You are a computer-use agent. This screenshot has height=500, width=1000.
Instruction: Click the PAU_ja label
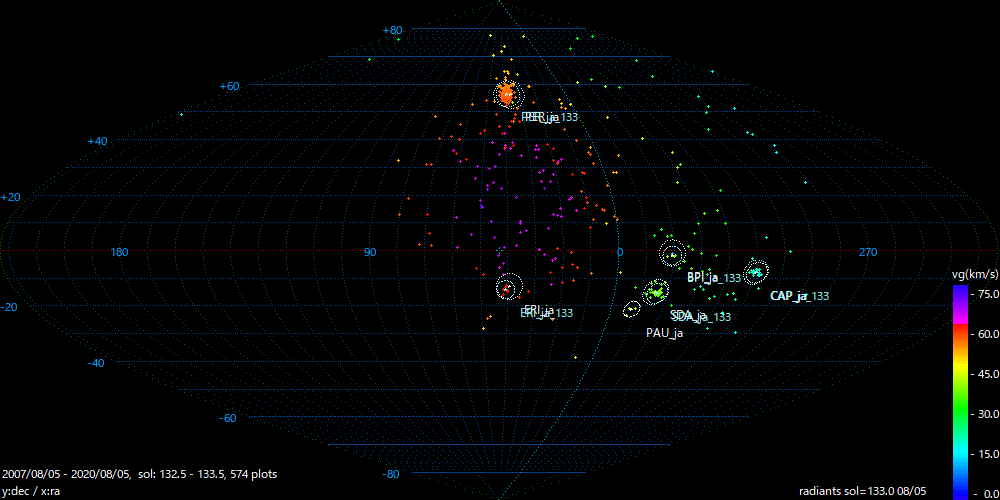(x=664, y=333)
